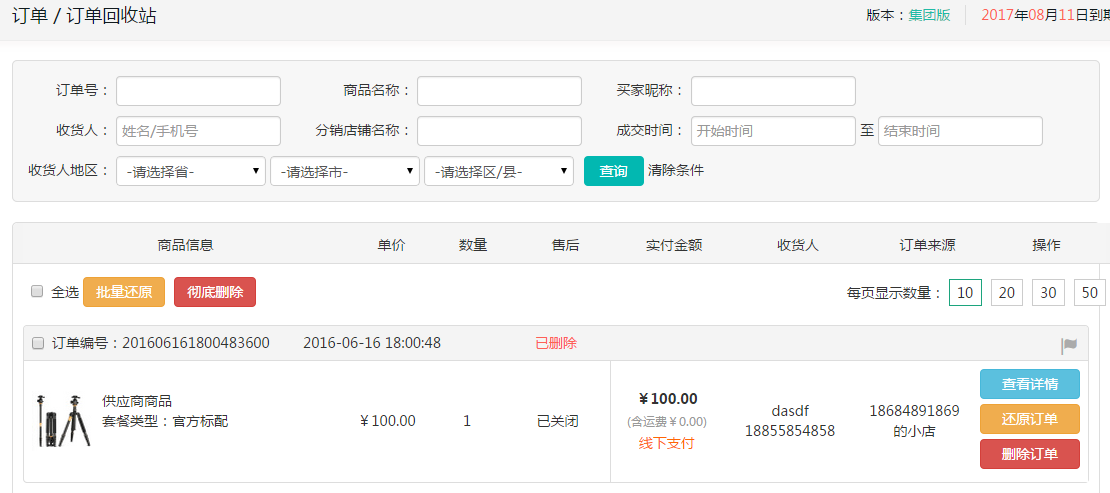The width and height of the screenshot is (1110, 493).
Task: Tick the checkbox for order 201606161800483600
Action: (x=38, y=343)
